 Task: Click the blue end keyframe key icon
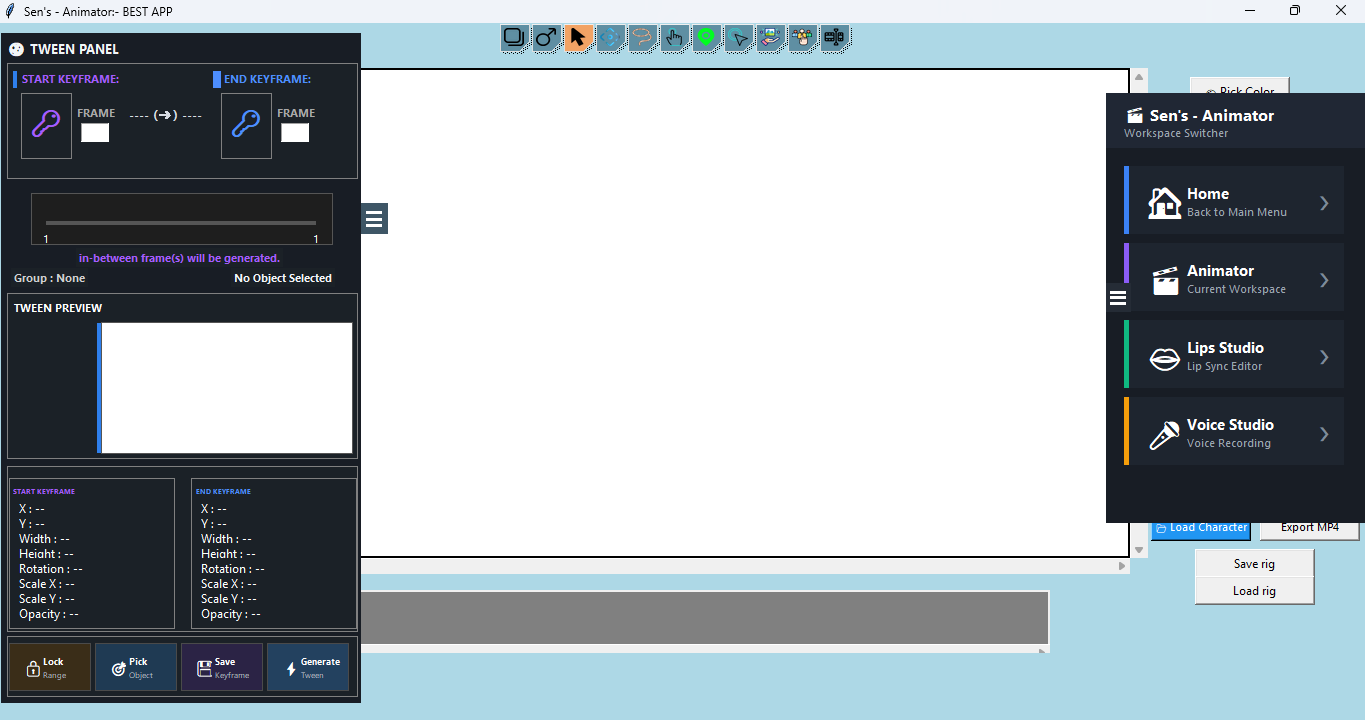click(x=246, y=125)
